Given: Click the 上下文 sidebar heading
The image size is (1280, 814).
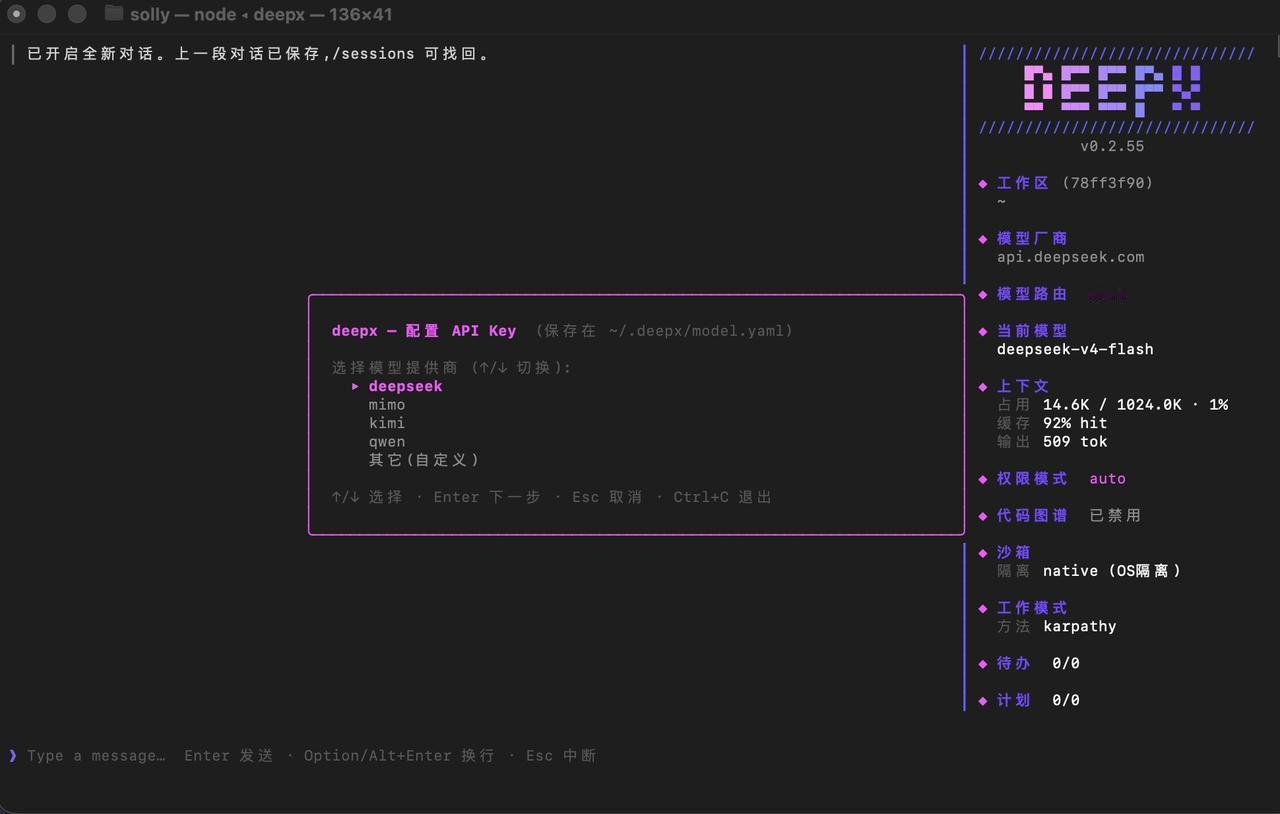Looking at the screenshot, I should (1023, 386).
